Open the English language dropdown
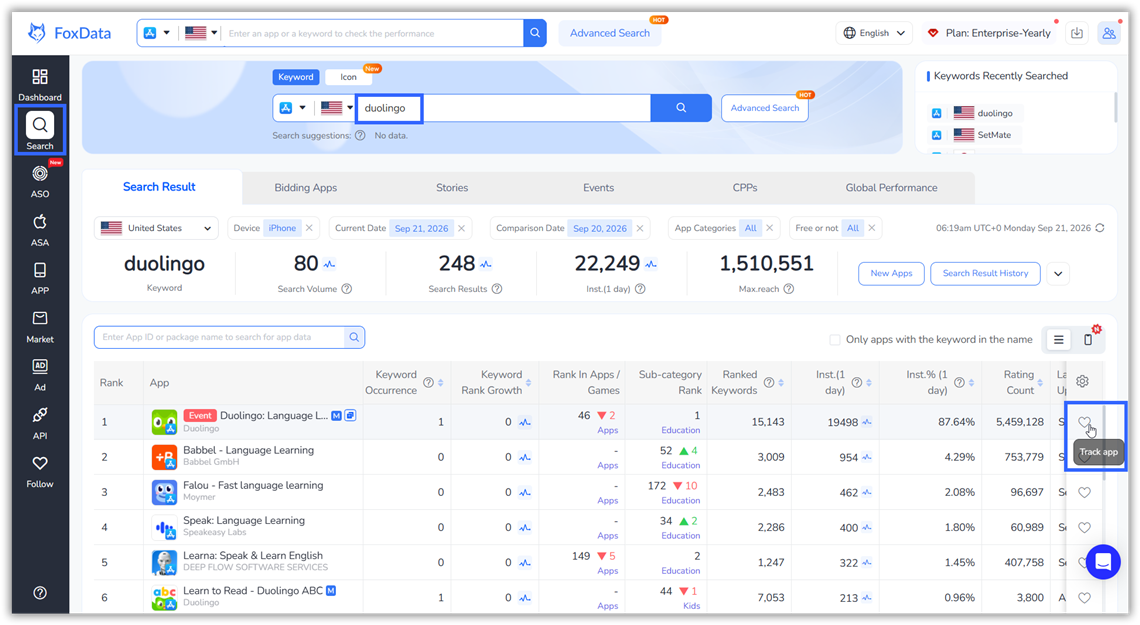 874,33
